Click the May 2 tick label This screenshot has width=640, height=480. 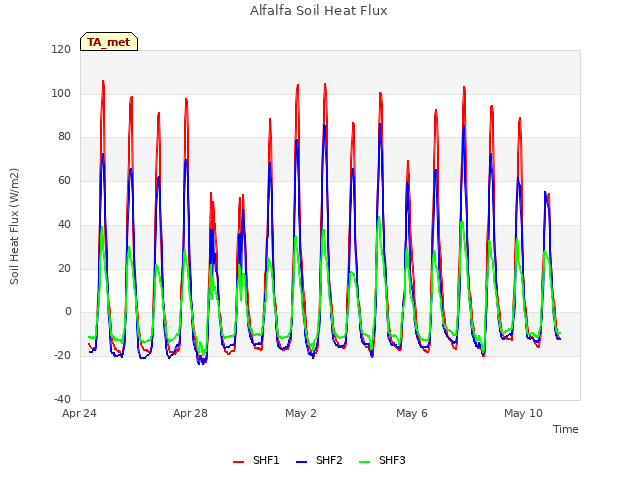pos(301,413)
